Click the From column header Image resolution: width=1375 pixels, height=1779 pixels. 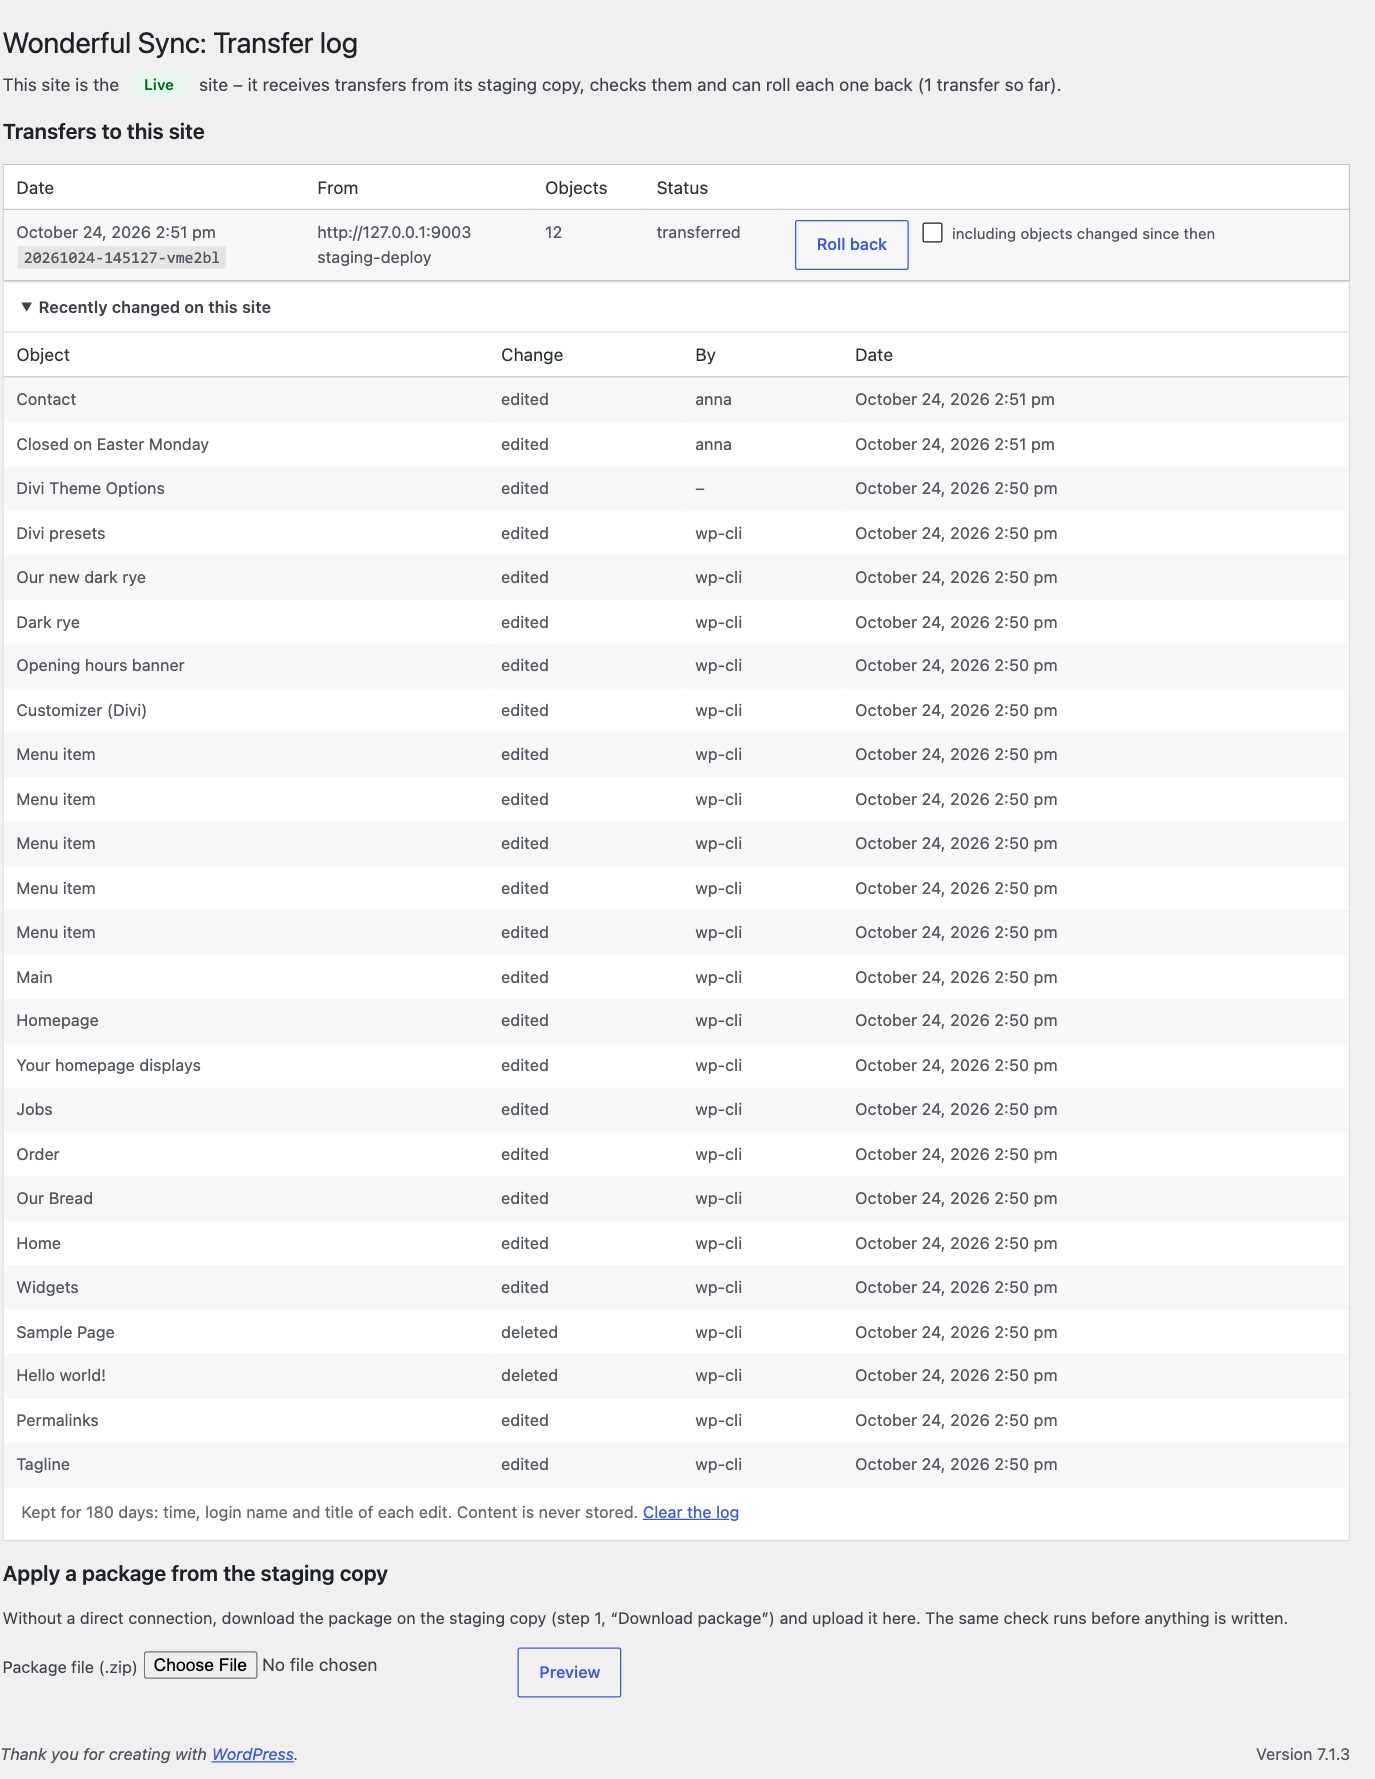337,188
